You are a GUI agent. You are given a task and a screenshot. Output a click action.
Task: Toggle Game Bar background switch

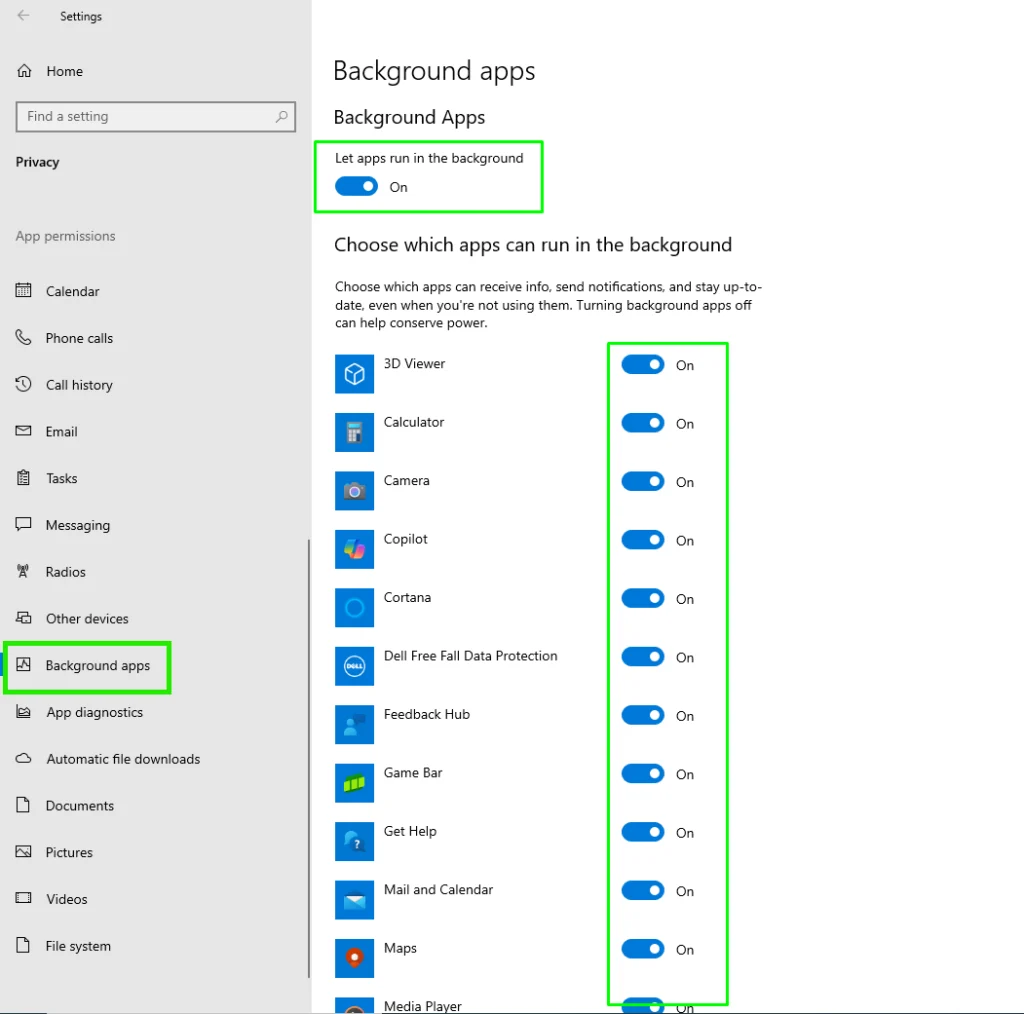643,774
